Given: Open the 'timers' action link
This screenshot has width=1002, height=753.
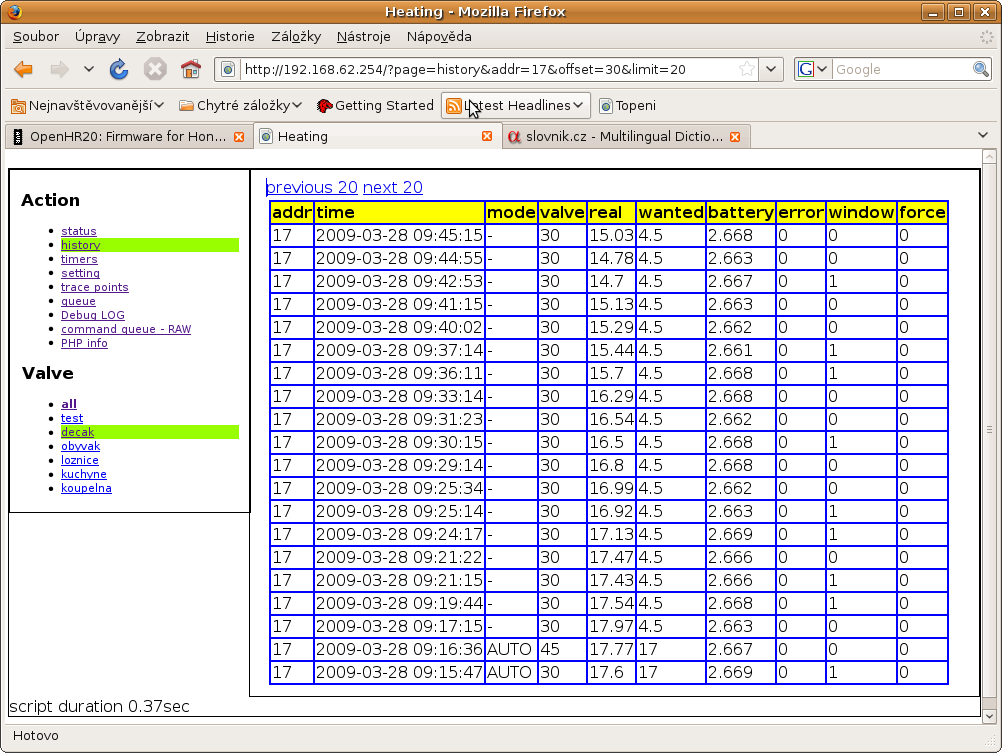Looking at the screenshot, I should click(x=79, y=259).
